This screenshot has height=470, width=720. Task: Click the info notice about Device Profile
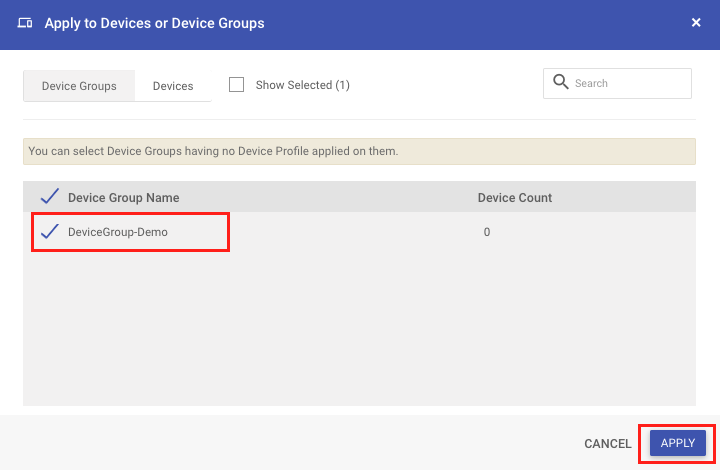360,151
